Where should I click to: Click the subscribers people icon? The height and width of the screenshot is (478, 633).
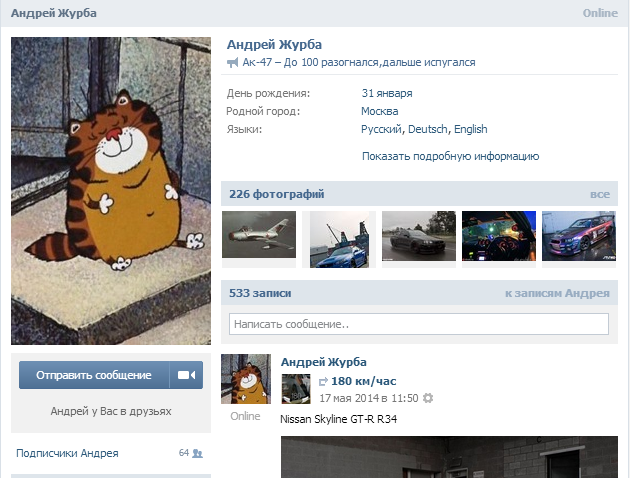click(x=197, y=453)
